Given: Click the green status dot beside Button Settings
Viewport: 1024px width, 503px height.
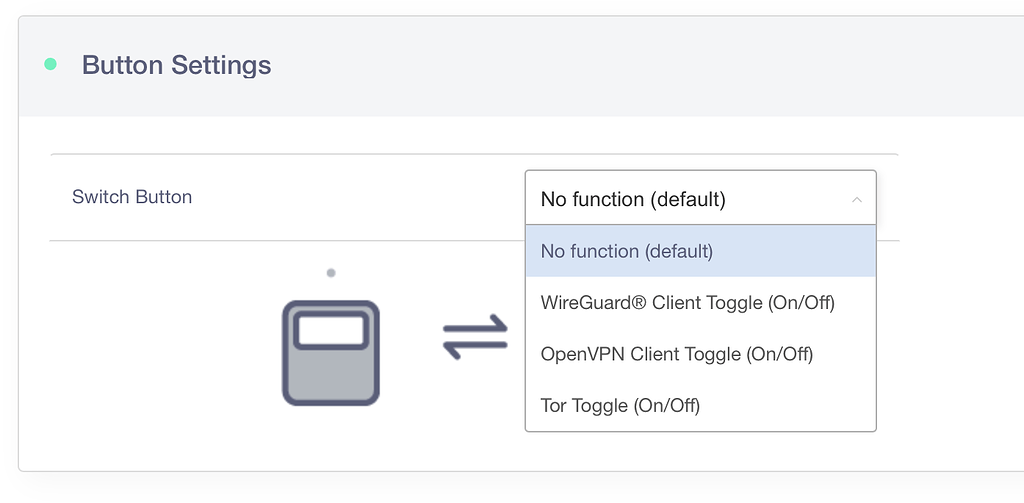Looking at the screenshot, I should 51,65.
